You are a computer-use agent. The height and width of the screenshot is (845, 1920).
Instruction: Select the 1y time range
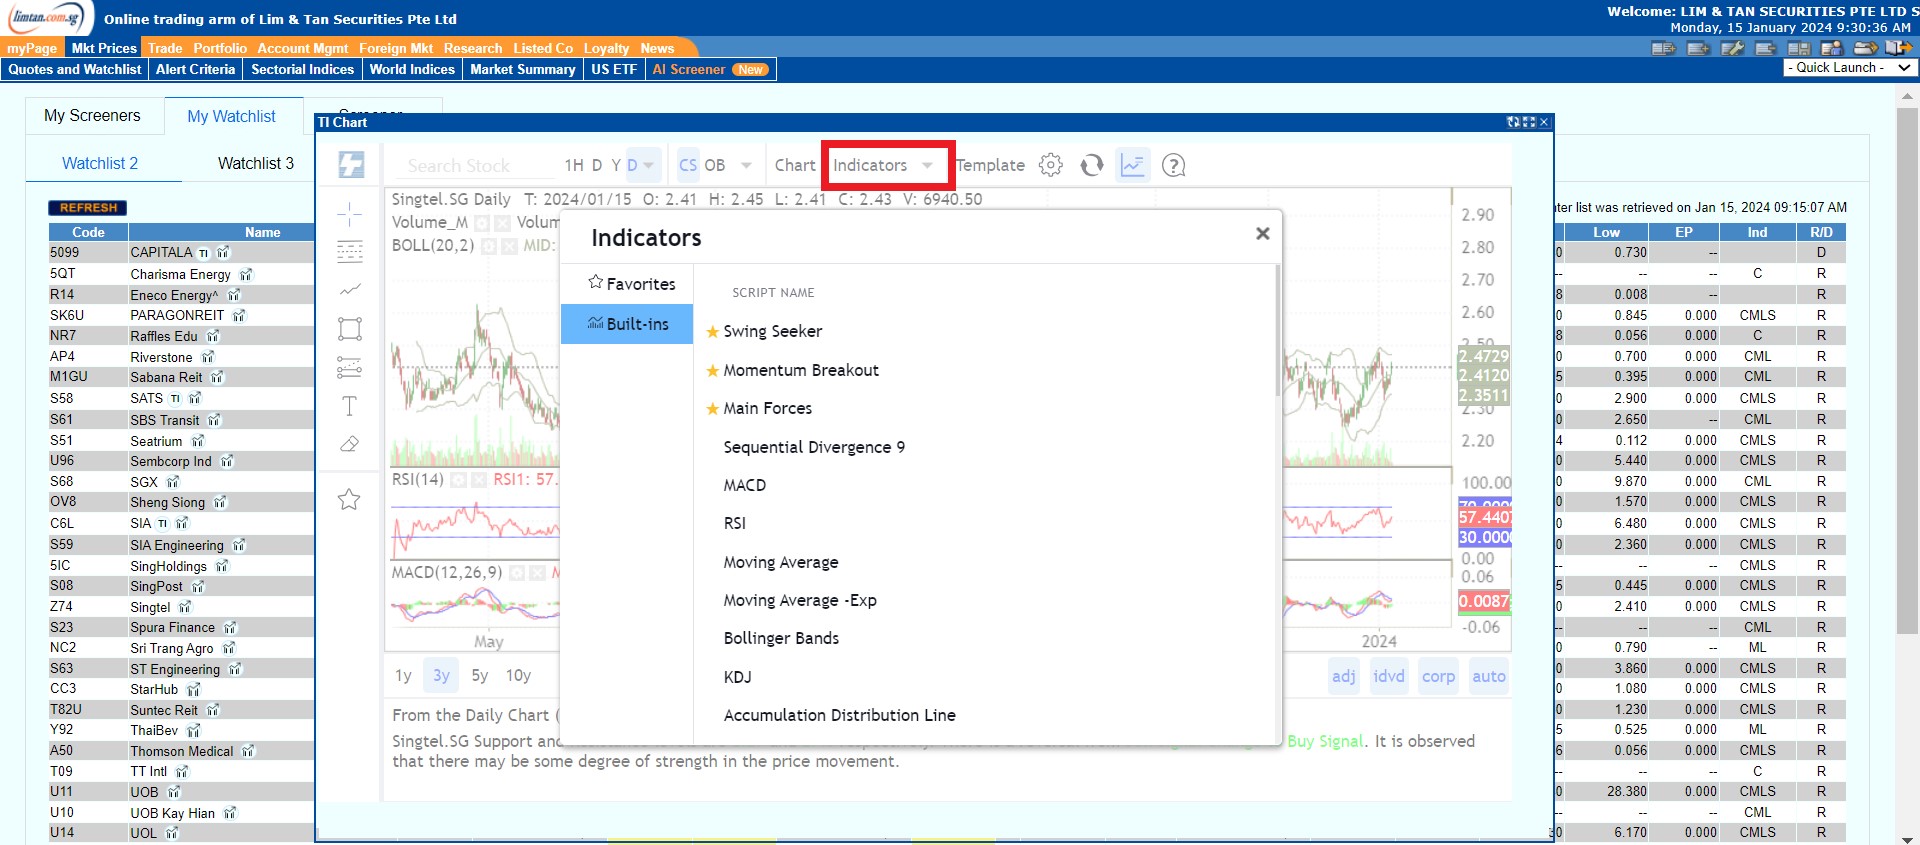click(403, 676)
